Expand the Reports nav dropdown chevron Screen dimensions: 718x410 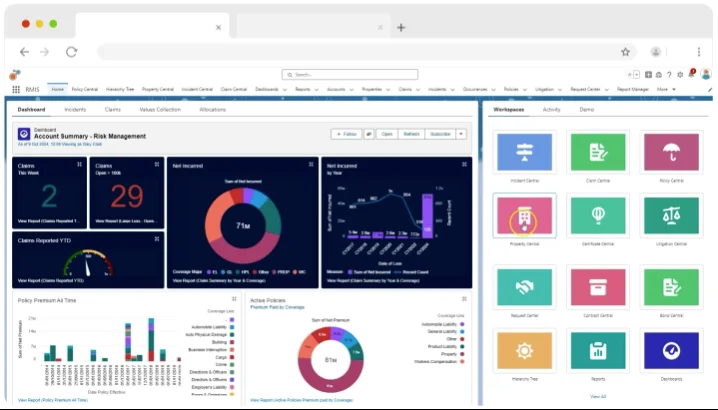(316, 89)
